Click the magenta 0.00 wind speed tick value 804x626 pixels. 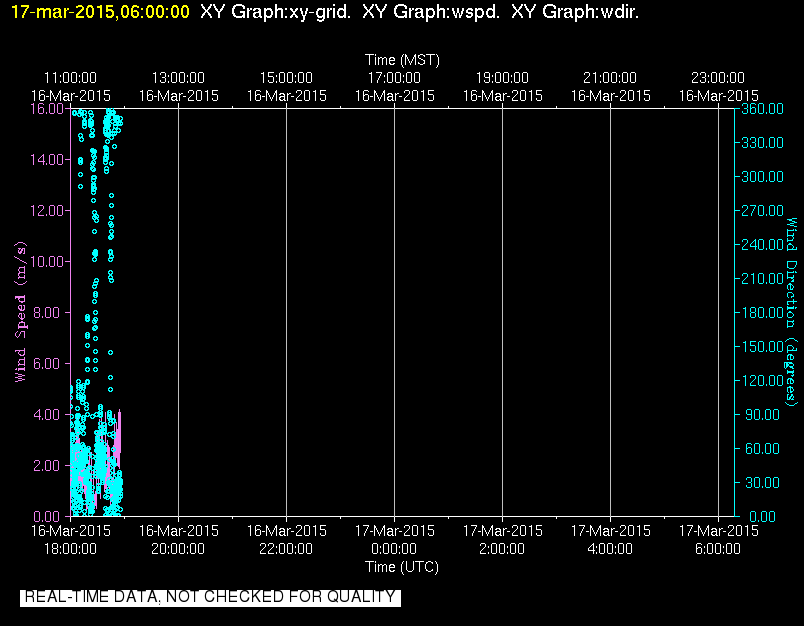click(x=47, y=516)
